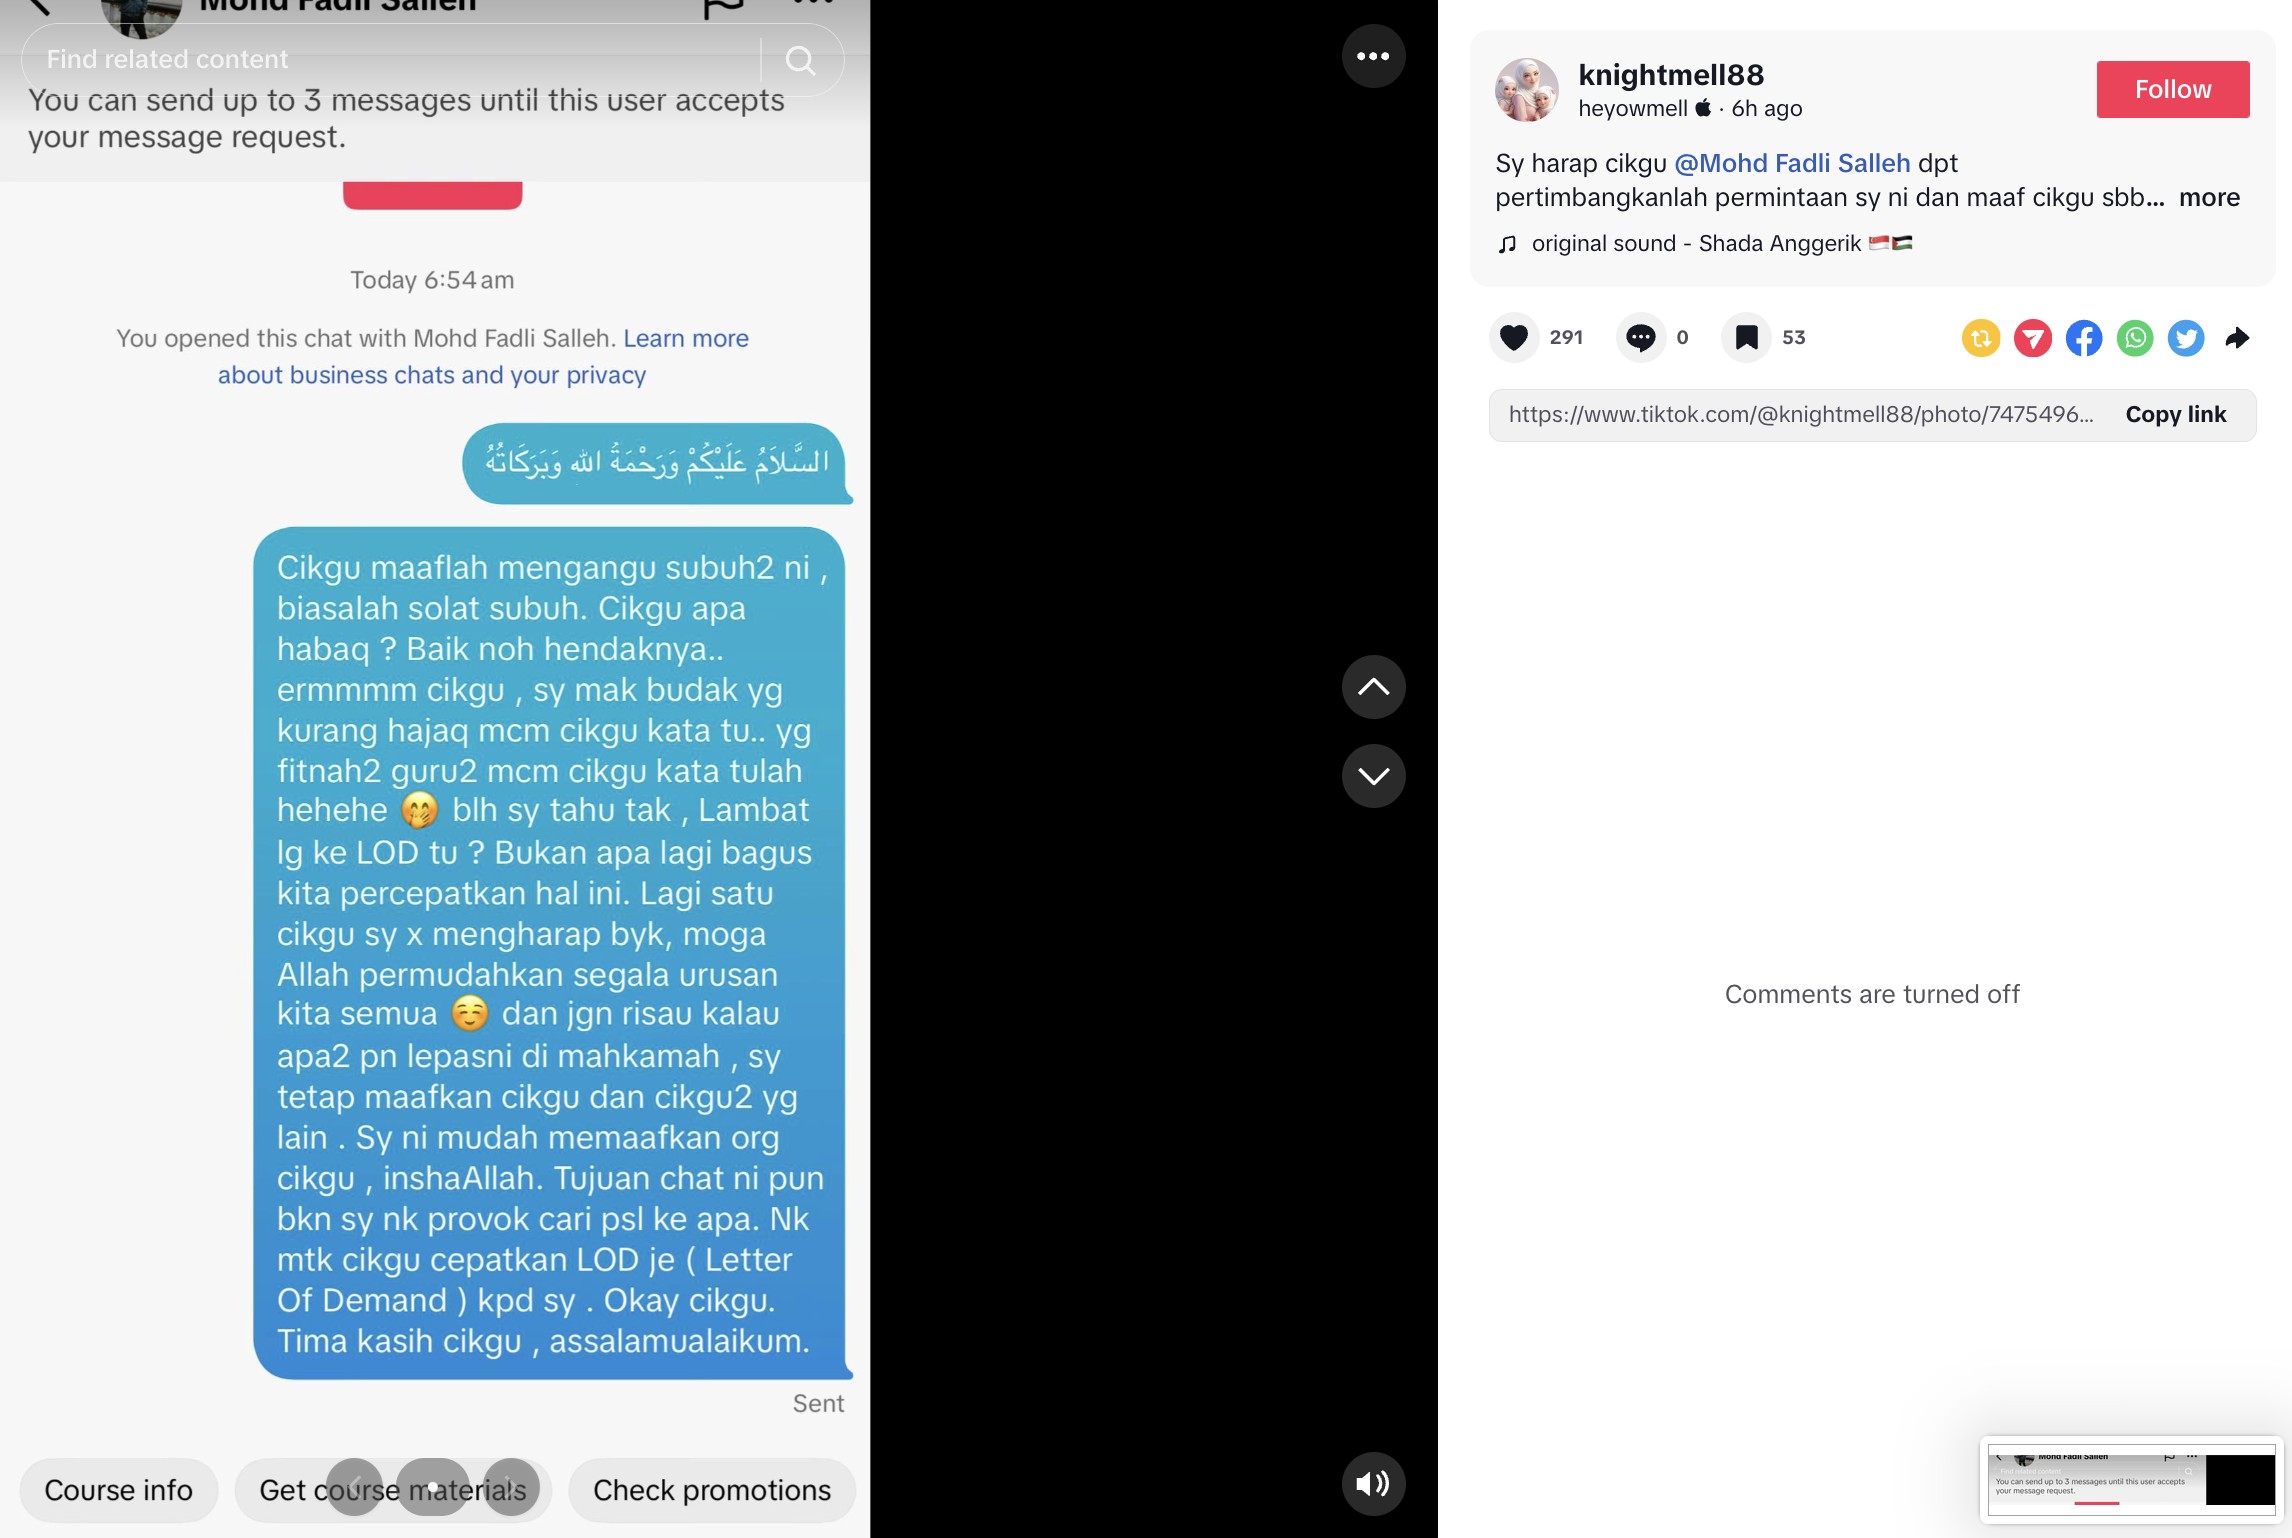Click the Copy link button
Viewport: 2292px width, 1538px height.
tap(2175, 414)
